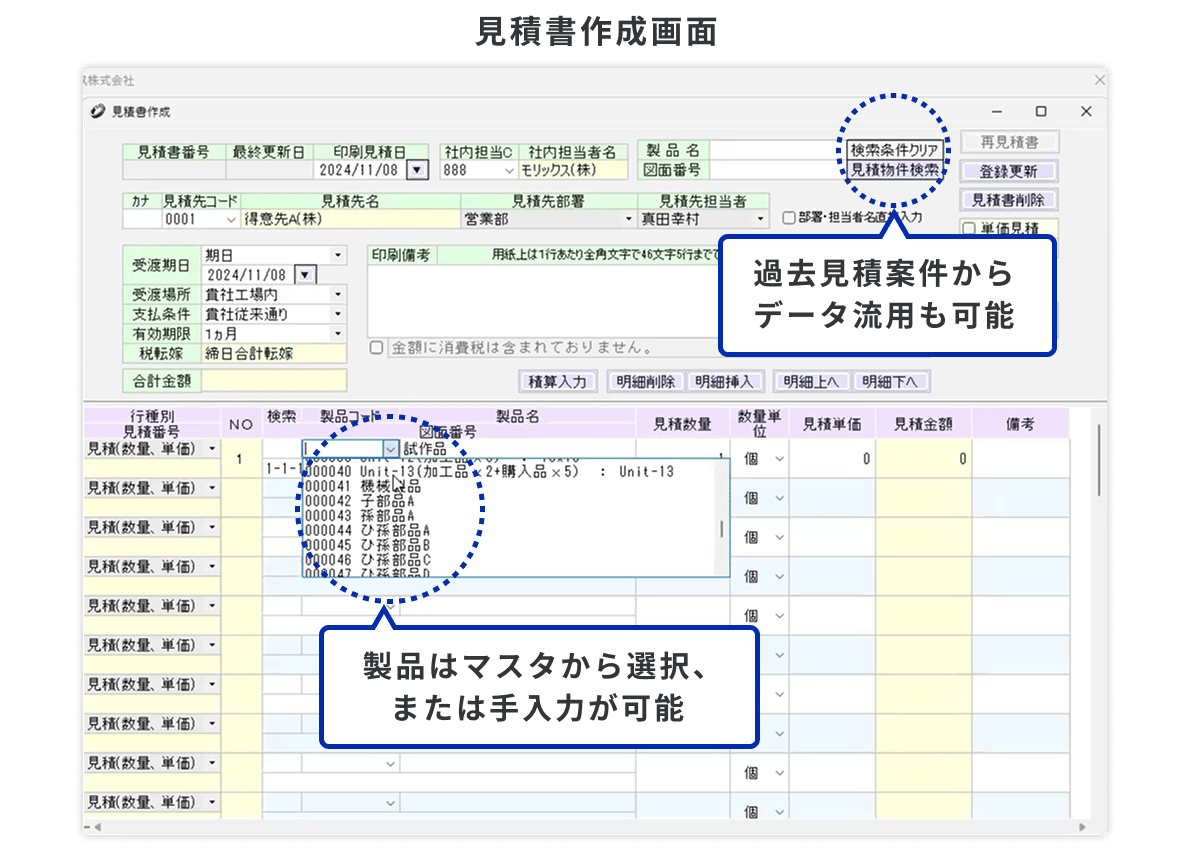Enable 部署・担当者名直接入力 checkbox

click(x=789, y=218)
